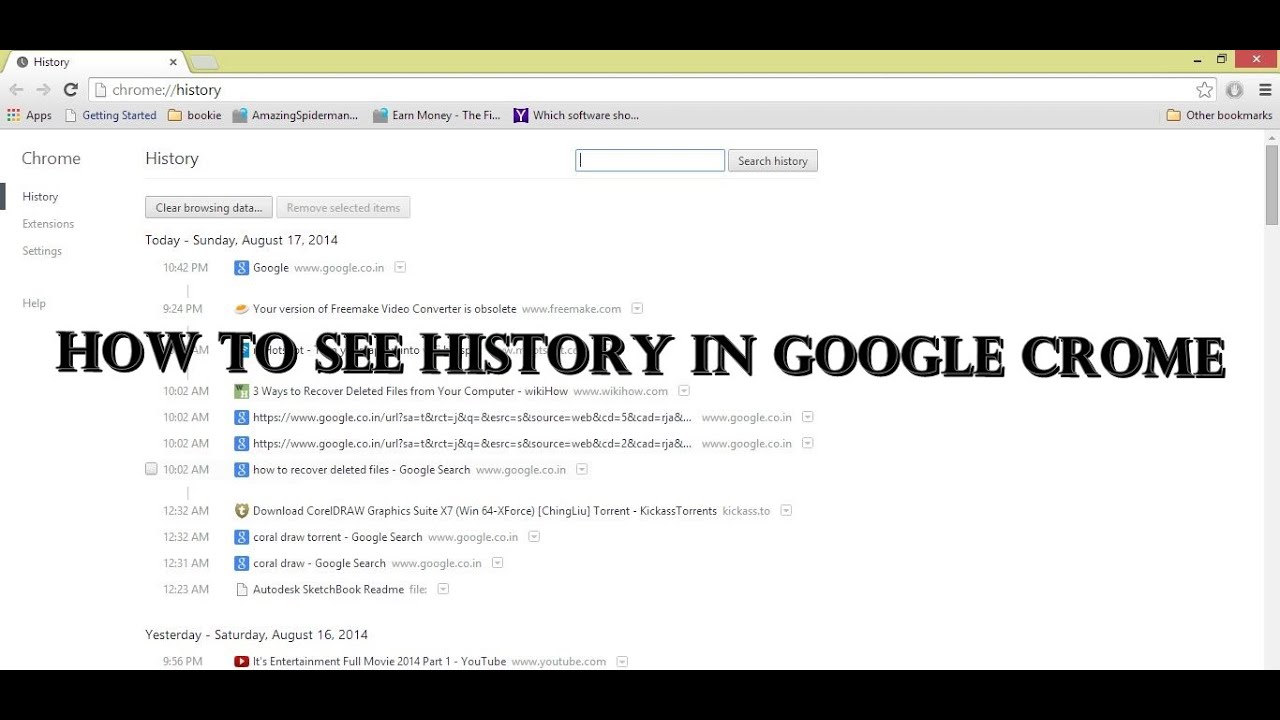Viewport: 1280px width, 720px height.
Task: Open 'Your version of Freemake Video Converter is obsolete' link
Action: click(384, 309)
